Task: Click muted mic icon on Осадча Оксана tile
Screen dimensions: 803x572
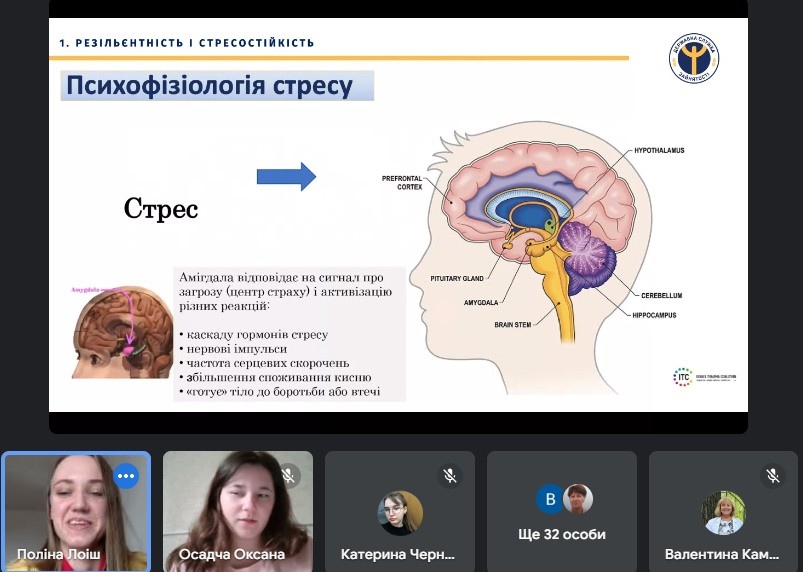Action: [288, 476]
